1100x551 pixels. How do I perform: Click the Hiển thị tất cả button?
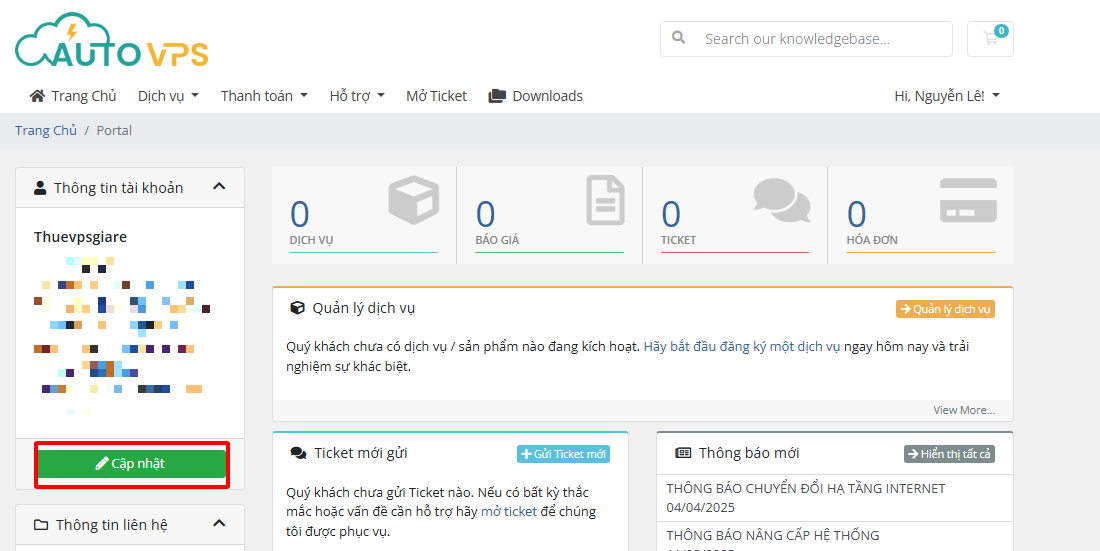click(949, 454)
